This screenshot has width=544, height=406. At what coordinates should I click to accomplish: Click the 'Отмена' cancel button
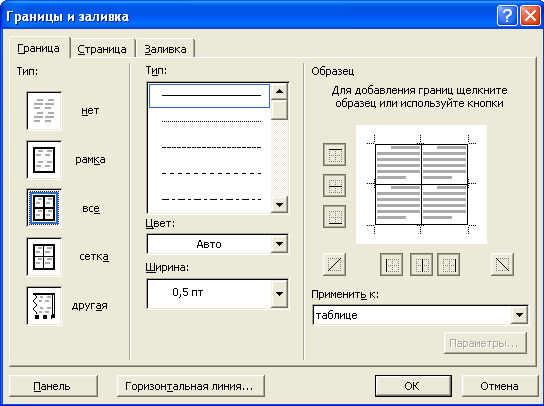[499, 386]
